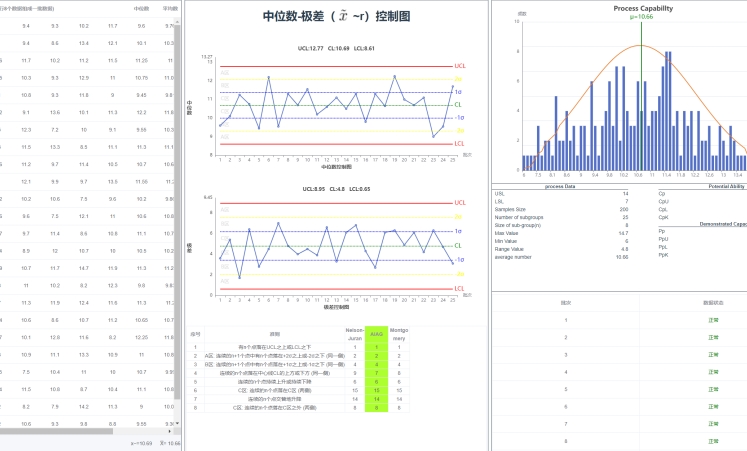Click the green μ=10.66 mean line label
This screenshot has height=451, width=747.
641,17
